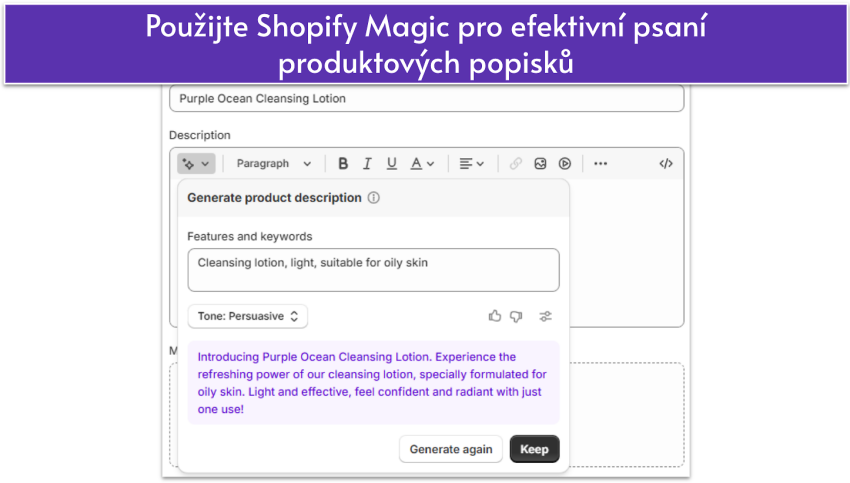Click the insert link icon
The height and width of the screenshot is (483, 850).
(x=516, y=164)
